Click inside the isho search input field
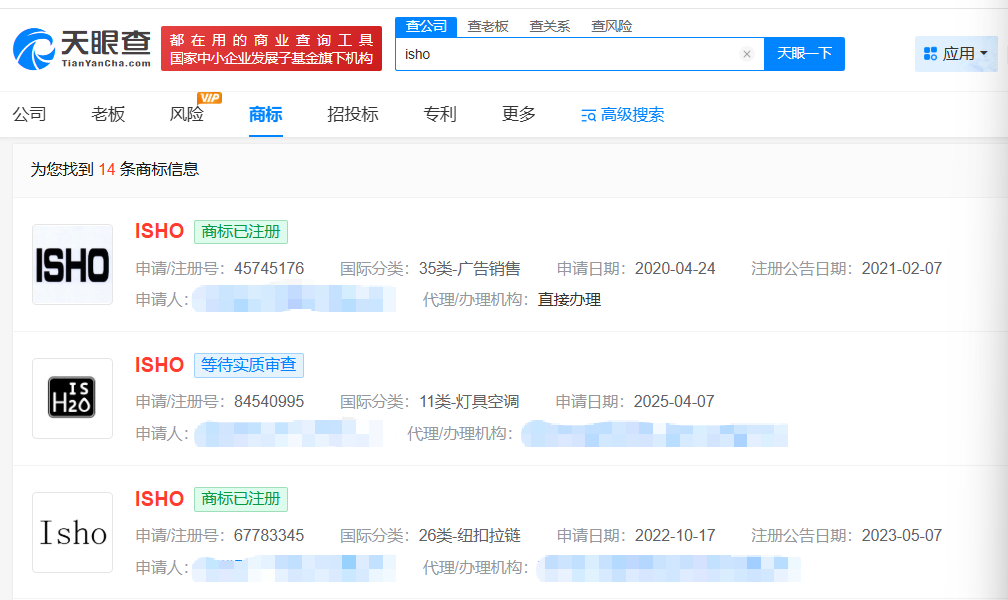Screen dimensions: 1008x600 pyautogui.click(x=560, y=54)
